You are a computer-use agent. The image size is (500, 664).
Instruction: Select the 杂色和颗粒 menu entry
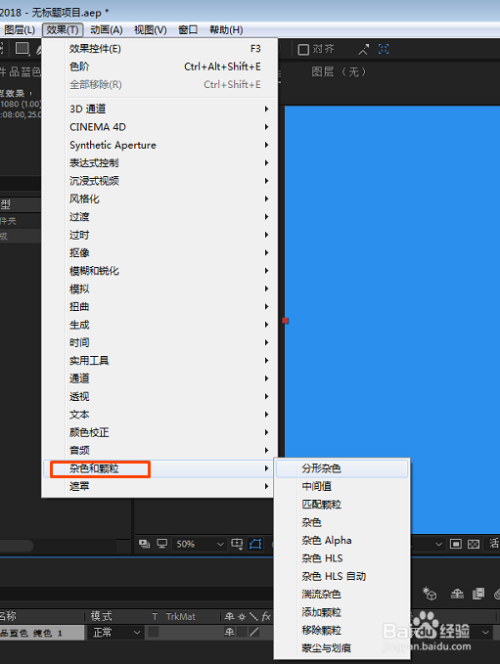(160, 468)
